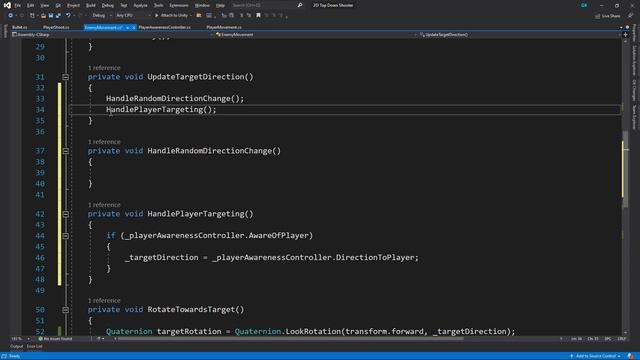Open the Output panel tab
The height and width of the screenshot is (360, 640).
click(16, 347)
